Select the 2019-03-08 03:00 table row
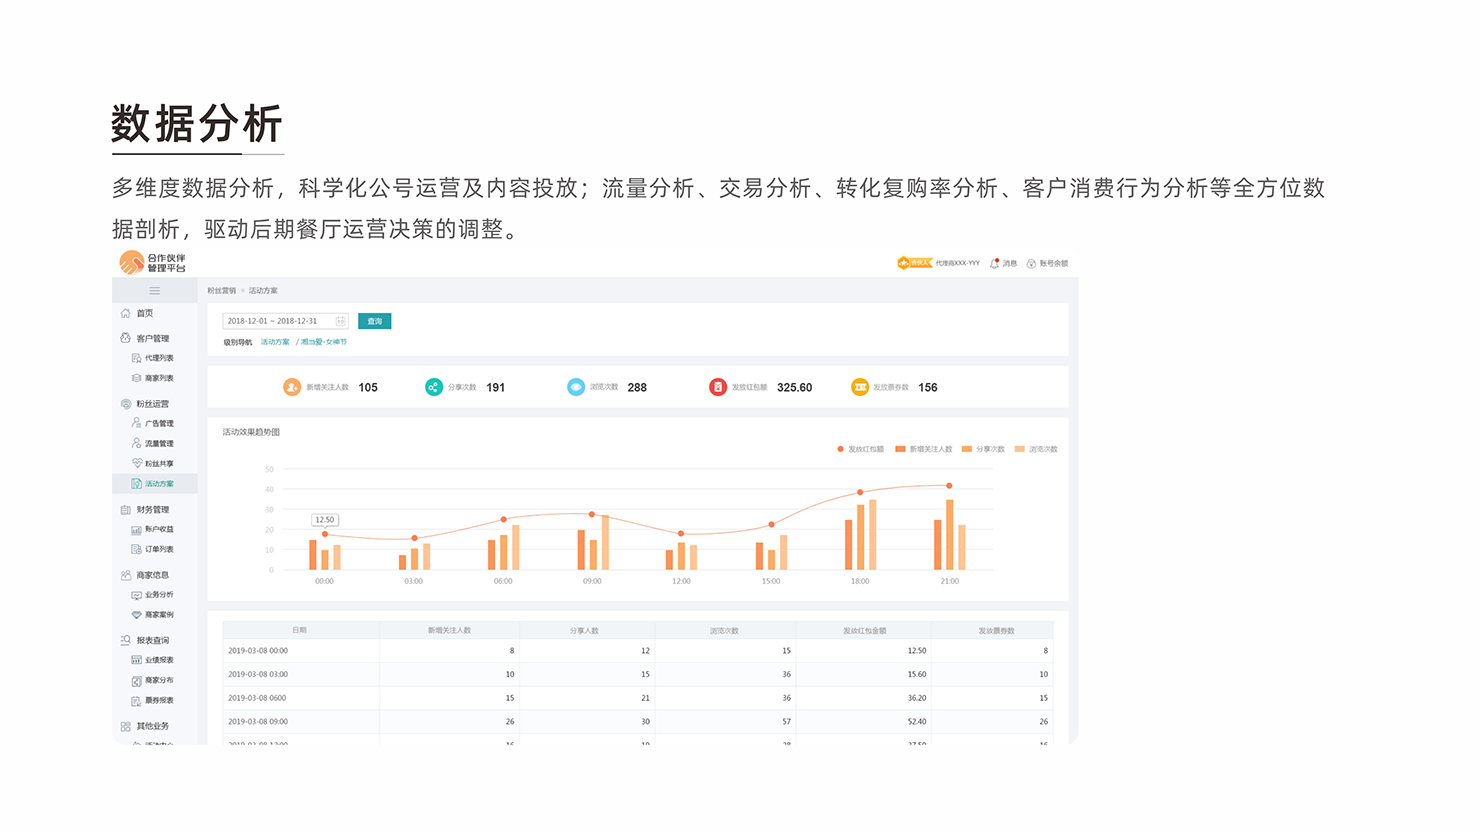1480x832 pixels. [638, 674]
